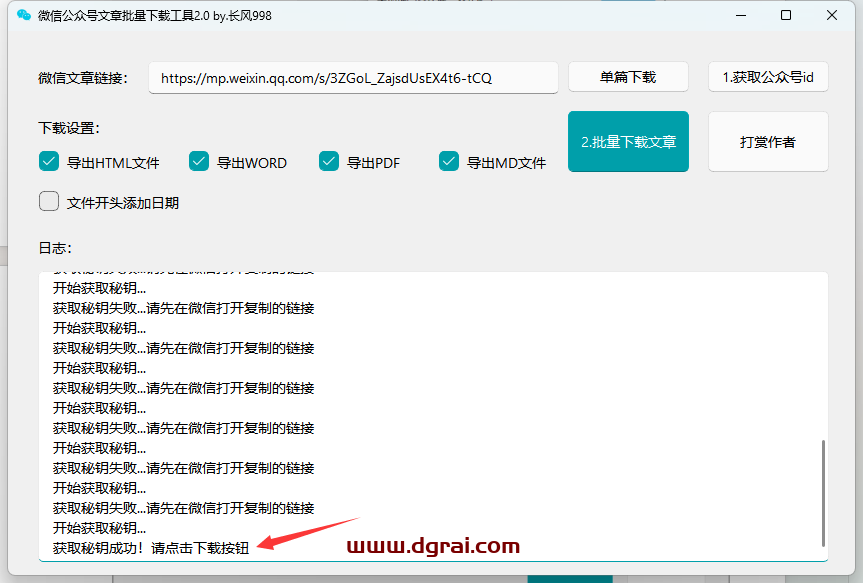Viewport: 863px width, 583px height.
Task: Open the 打赏作者 button
Action: [768, 141]
